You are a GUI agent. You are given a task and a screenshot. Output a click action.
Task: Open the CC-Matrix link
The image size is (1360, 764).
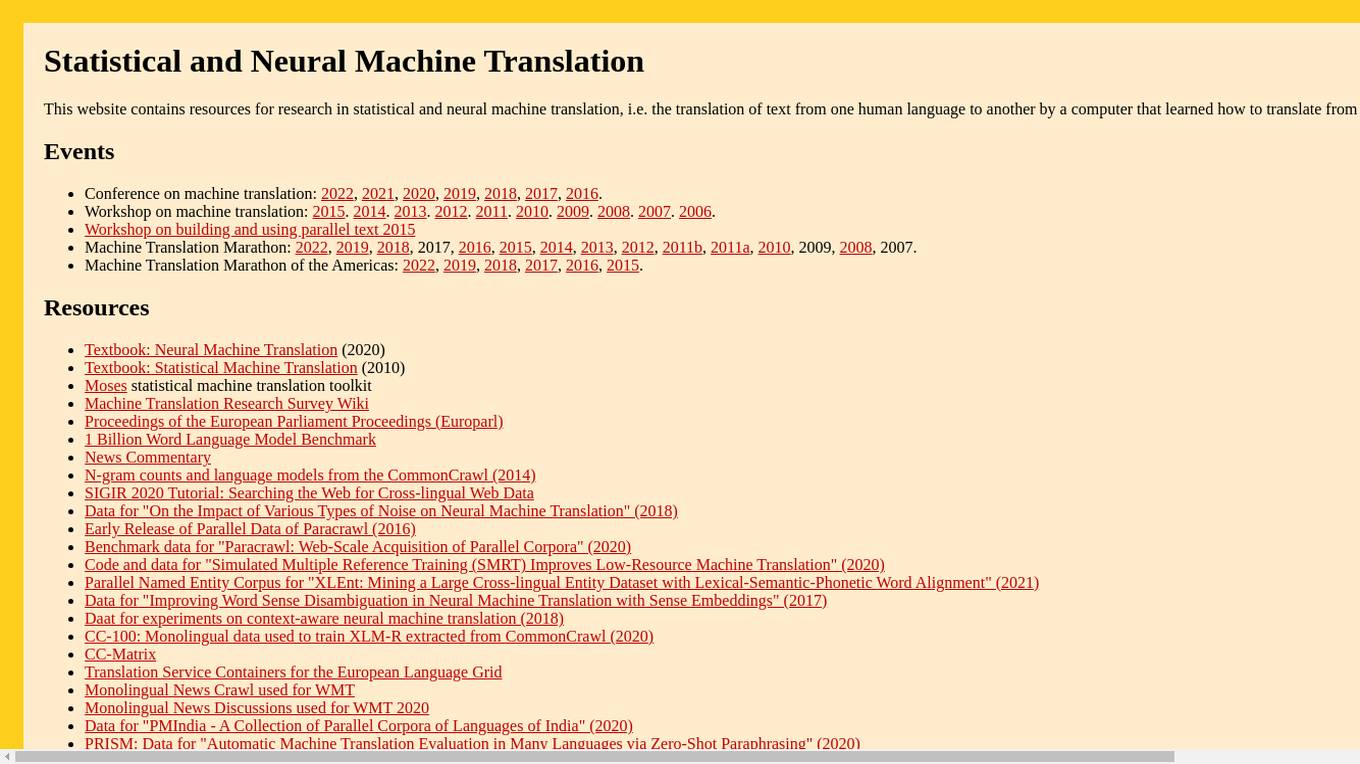pos(121,656)
